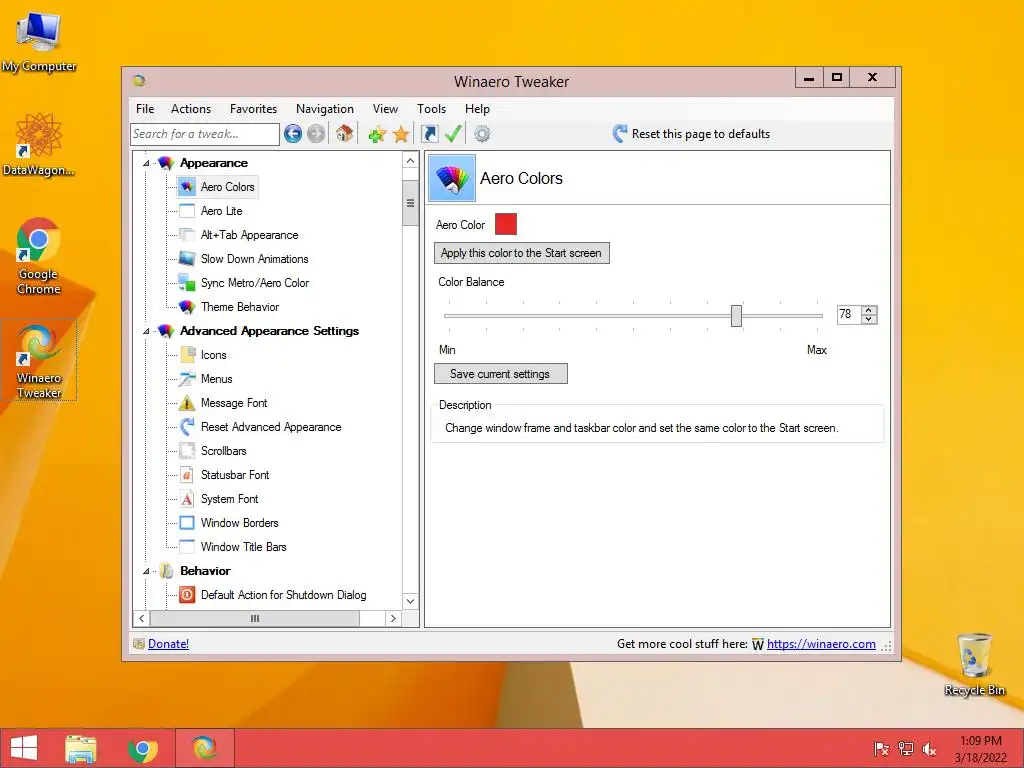Click the Reset Advanced Appearance icon
The height and width of the screenshot is (768, 1024).
tap(187, 427)
